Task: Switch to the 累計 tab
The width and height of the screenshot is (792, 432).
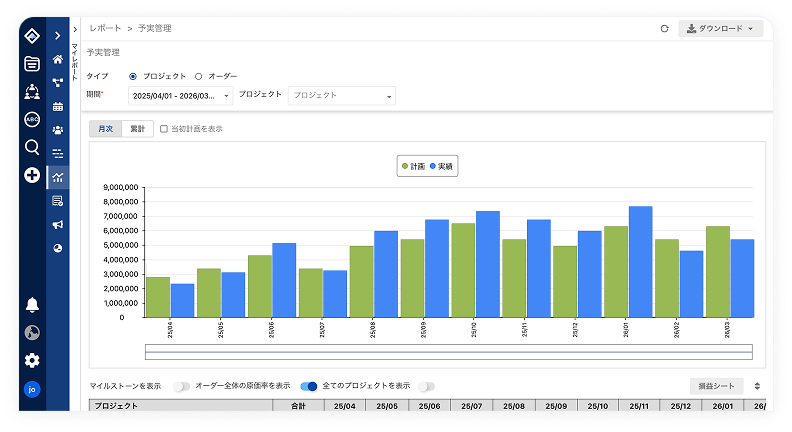Action: tap(136, 129)
